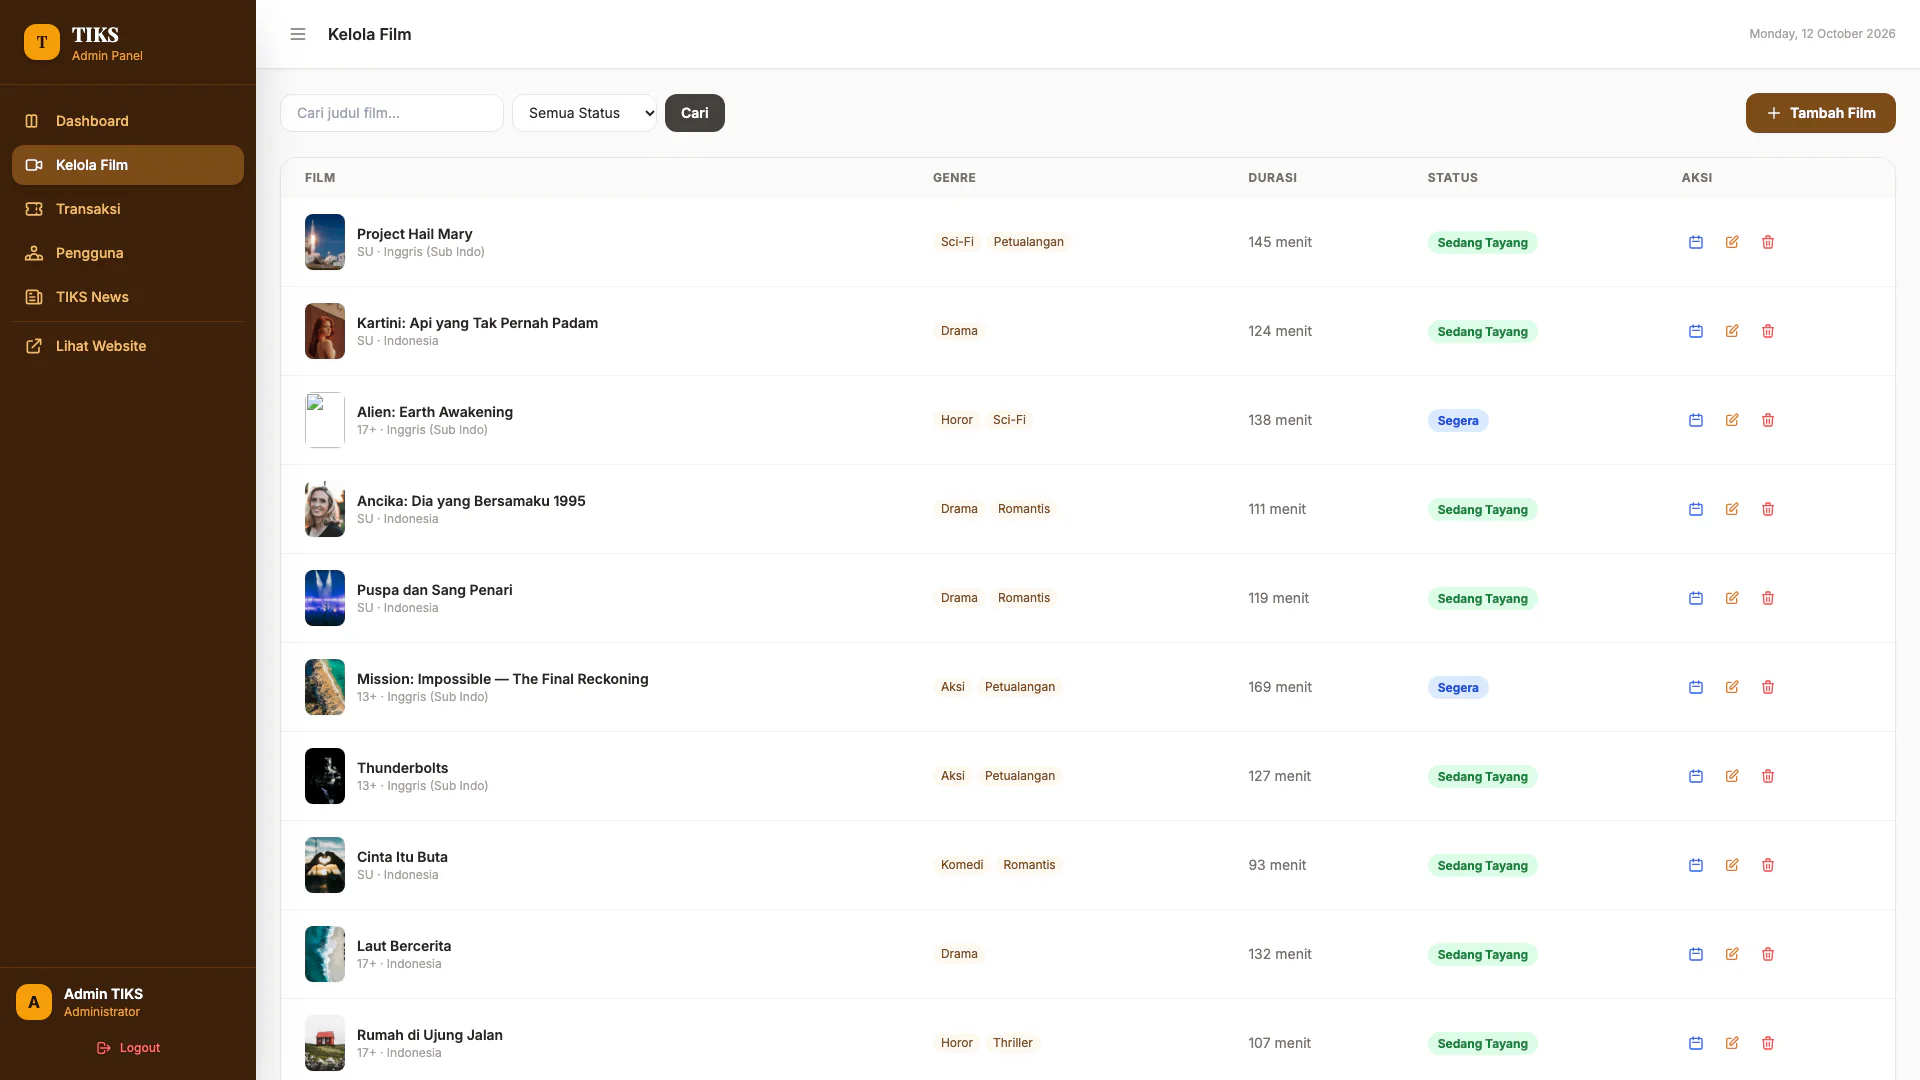Image resolution: width=1920 pixels, height=1080 pixels.
Task: Click the '169 menit' duration cell
Action: [1280, 687]
